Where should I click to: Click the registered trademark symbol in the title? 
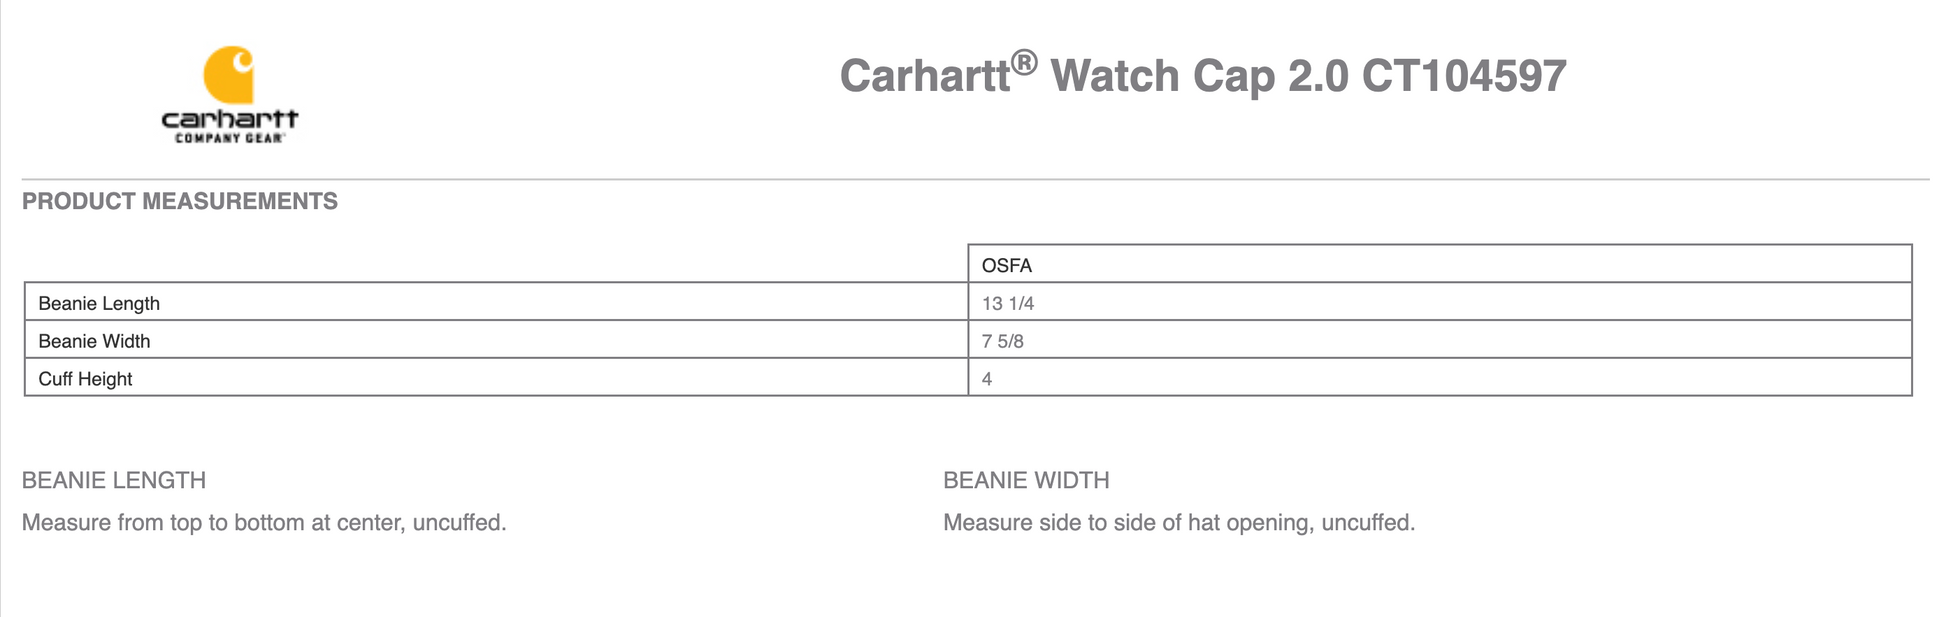coord(1024,63)
